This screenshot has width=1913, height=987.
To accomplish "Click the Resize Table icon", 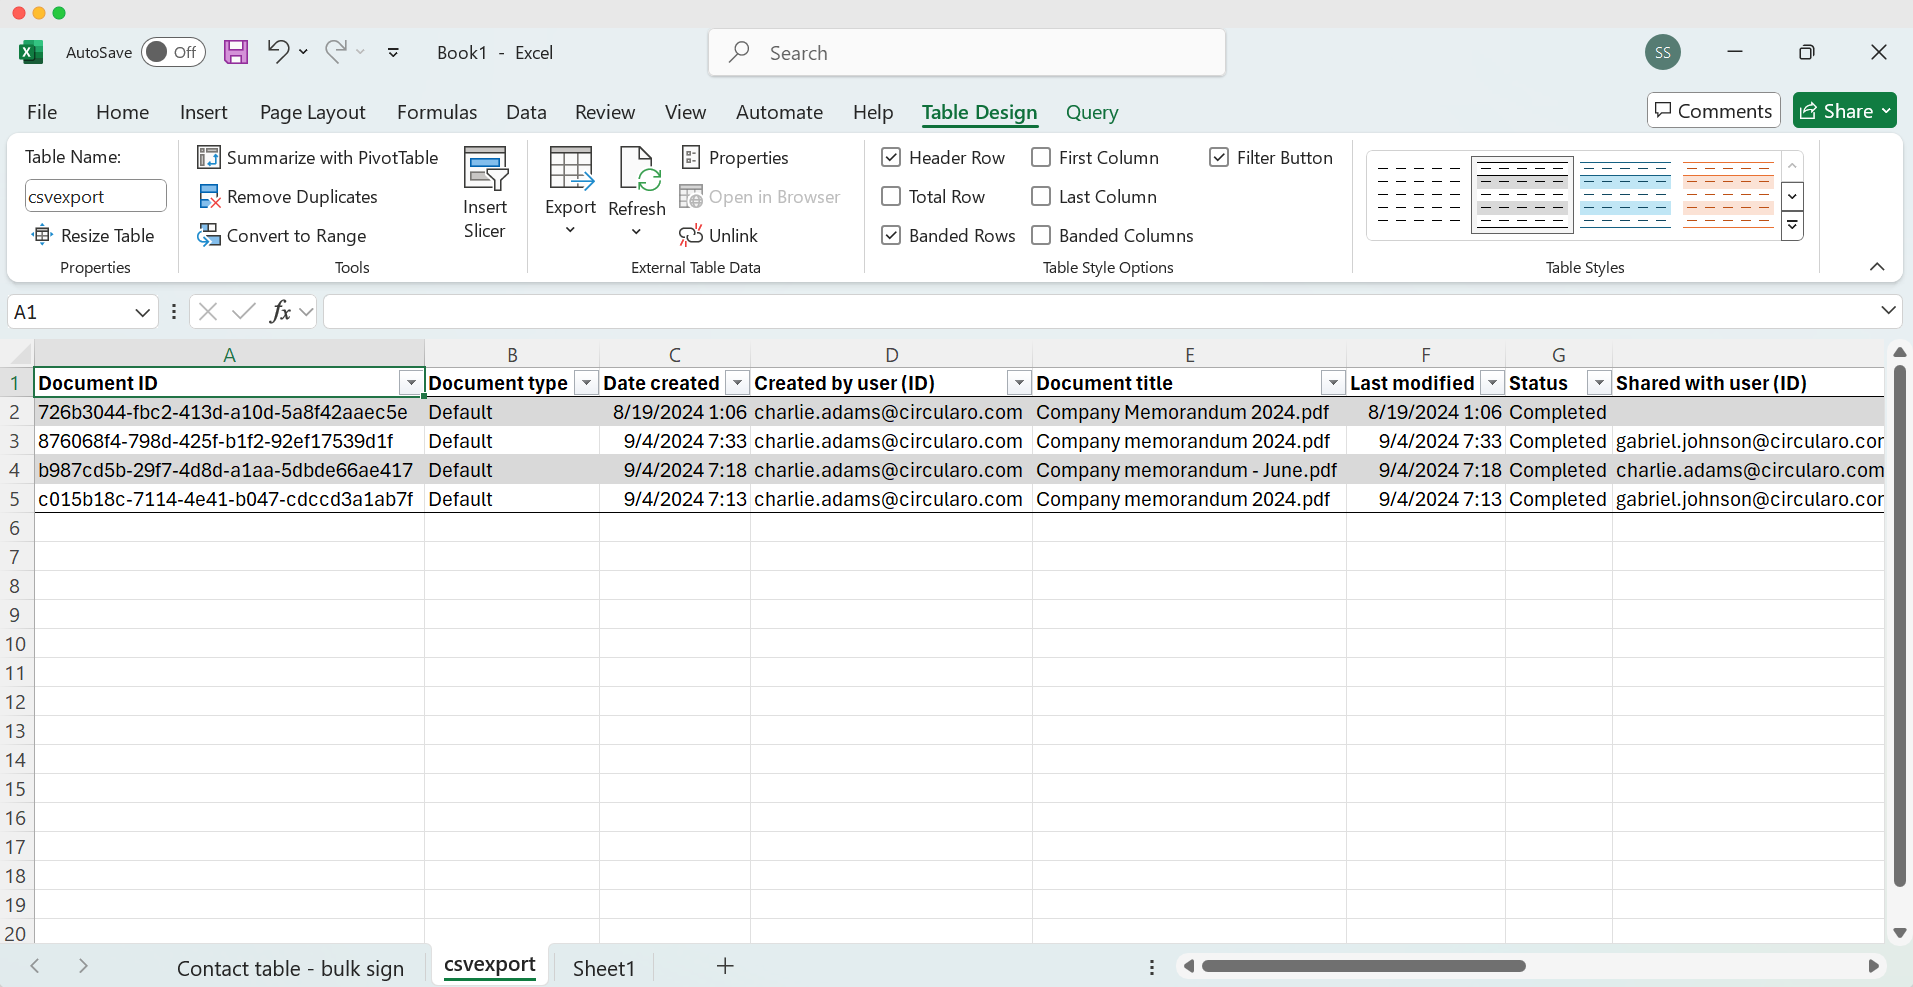I will click(42, 236).
